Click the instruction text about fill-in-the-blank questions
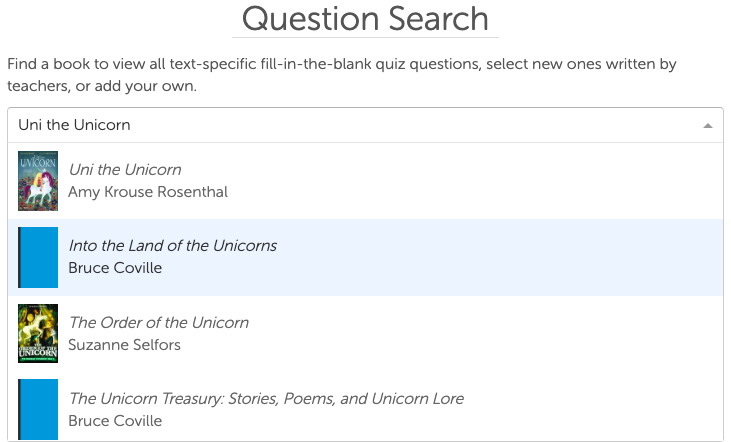 tap(342, 75)
